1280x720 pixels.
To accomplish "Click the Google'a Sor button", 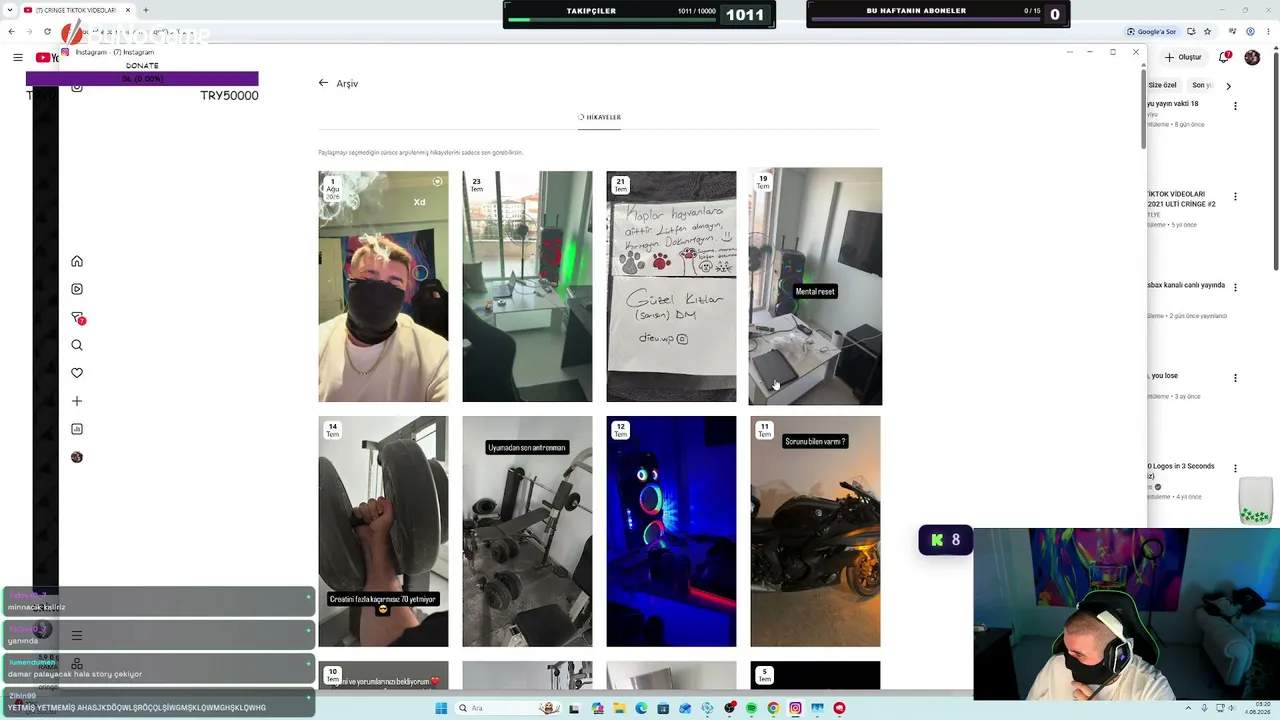I will pos(1151,32).
